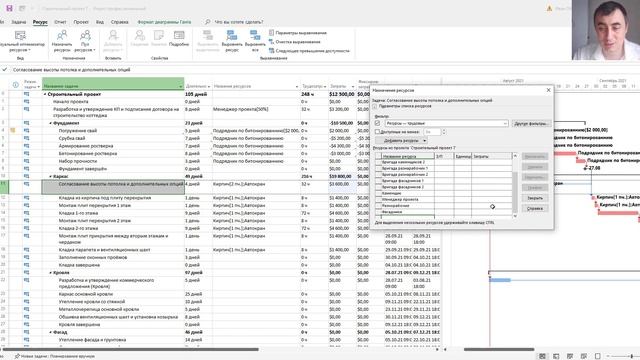
Task: Switch to Report view in status bar
Action: 598,356
